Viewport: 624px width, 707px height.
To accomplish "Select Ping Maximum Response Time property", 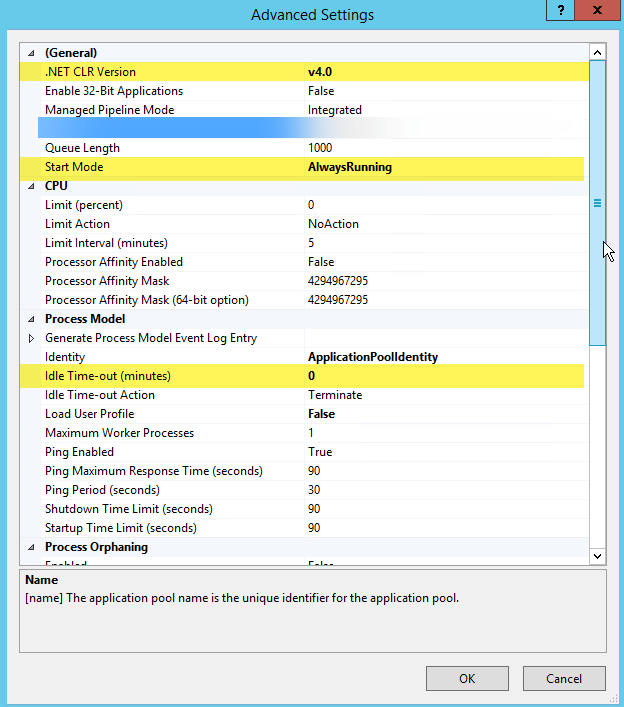I will (154, 471).
